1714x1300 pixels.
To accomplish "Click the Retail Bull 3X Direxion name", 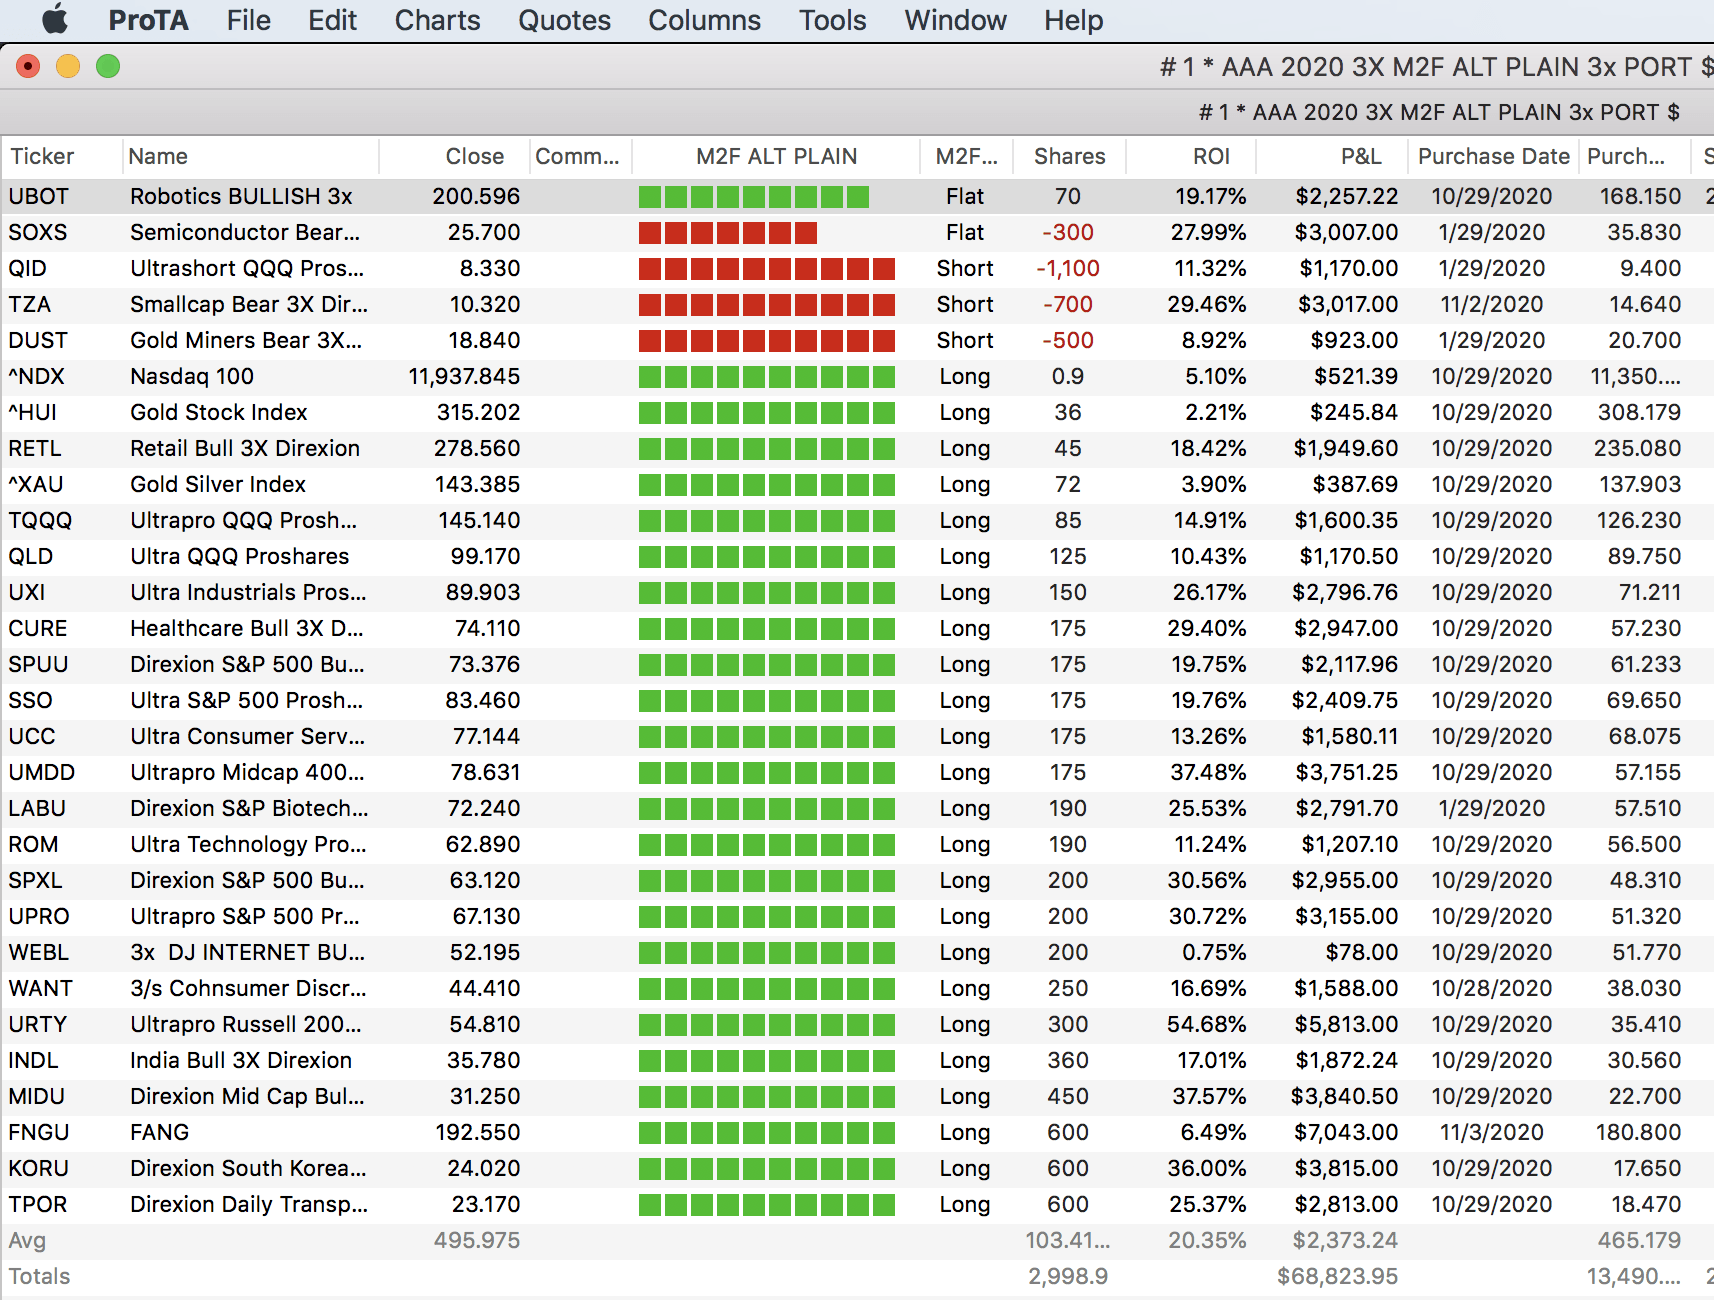I will tap(245, 448).
